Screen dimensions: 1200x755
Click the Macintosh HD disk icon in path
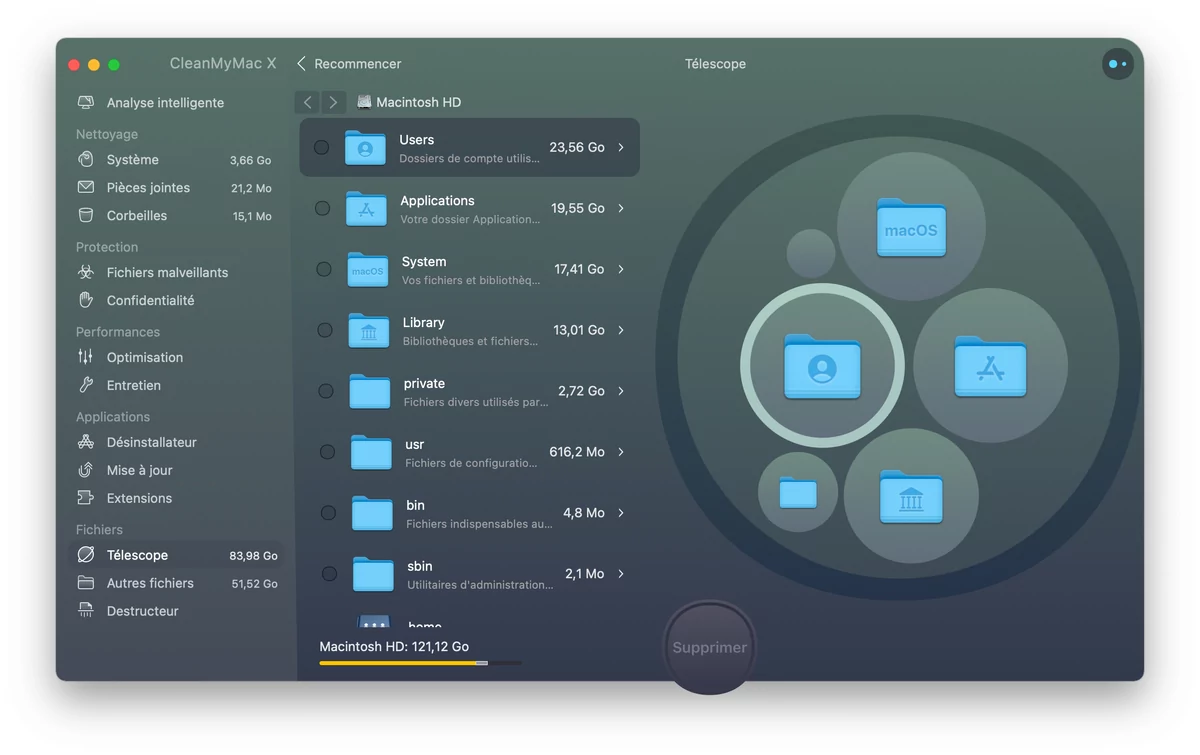(x=364, y=102)
